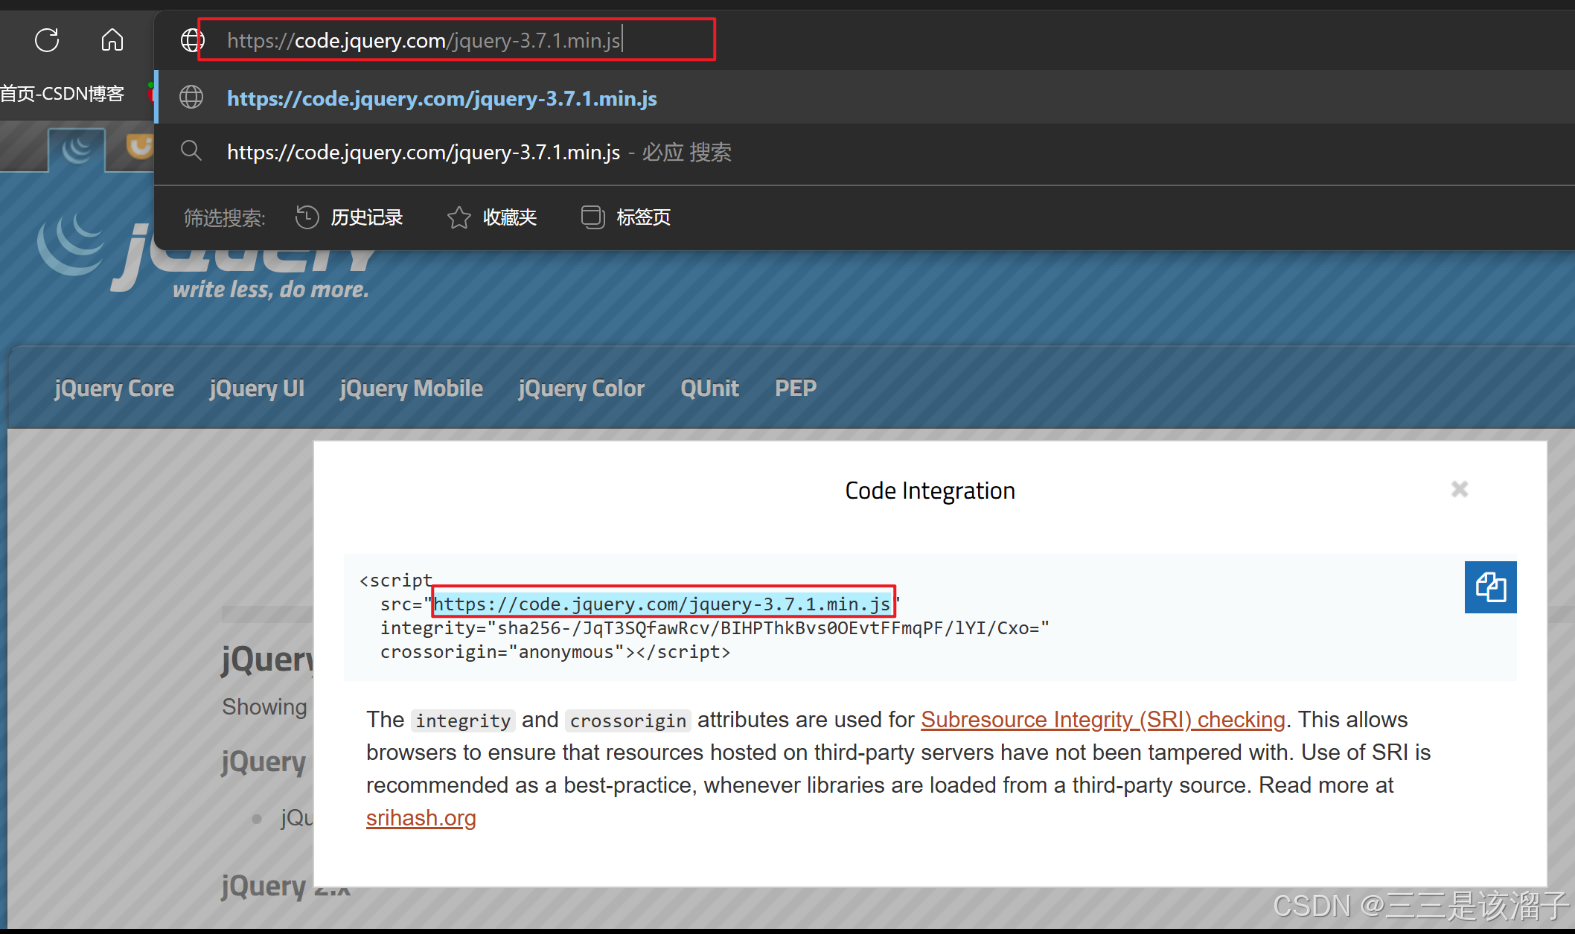Click the integrity sha256 hash line

click(714, 628)
